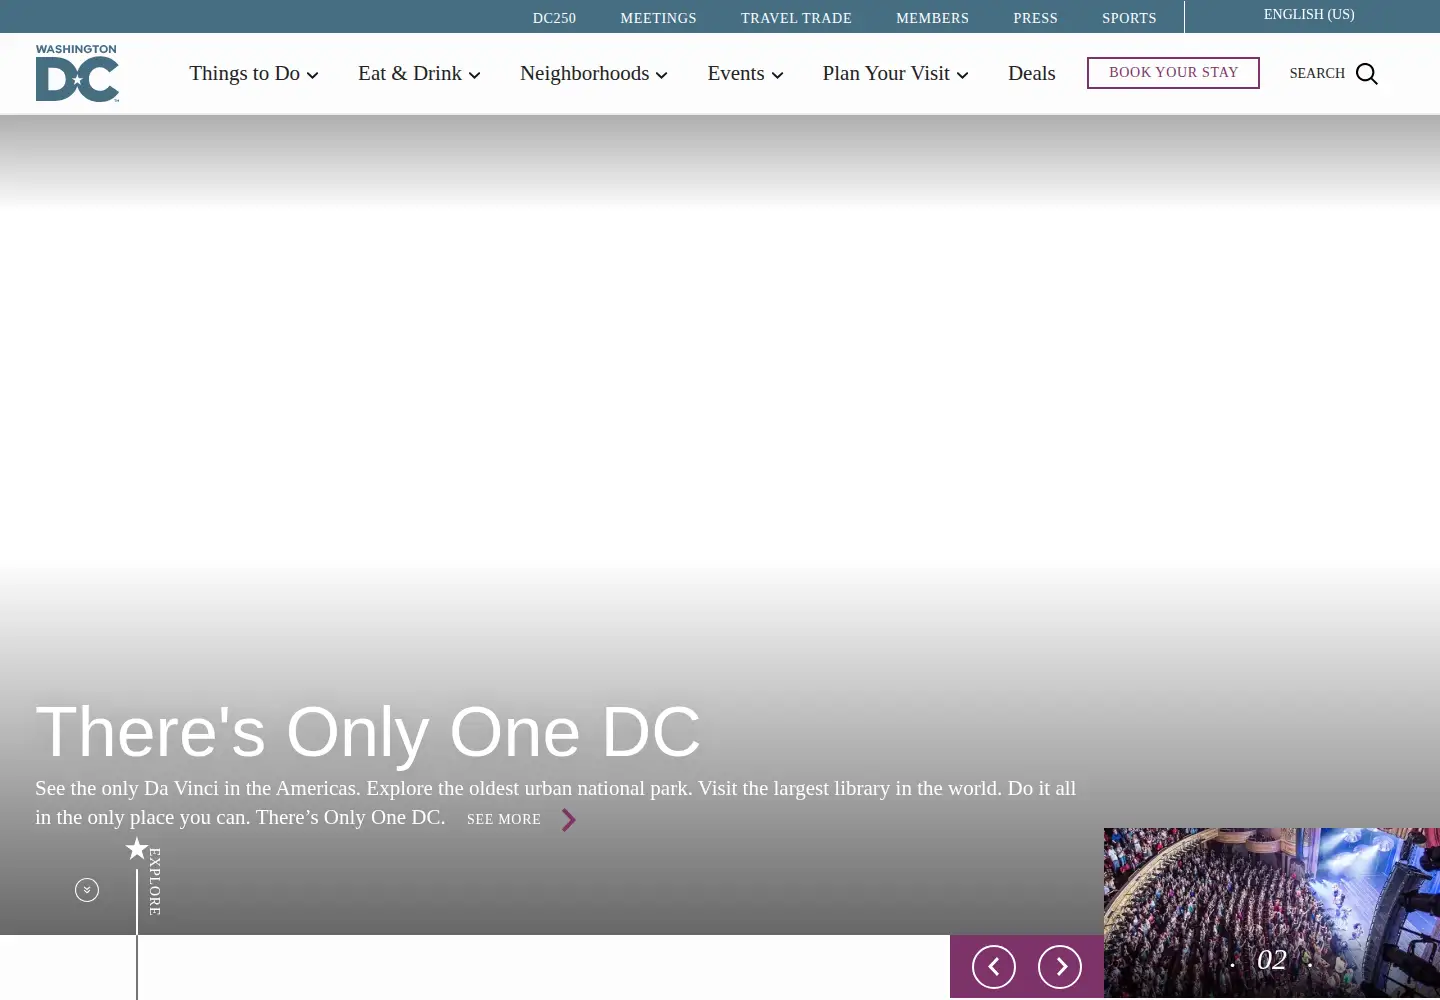Click the SEE MORE link

pyautogui.click(x=504, y=819)
